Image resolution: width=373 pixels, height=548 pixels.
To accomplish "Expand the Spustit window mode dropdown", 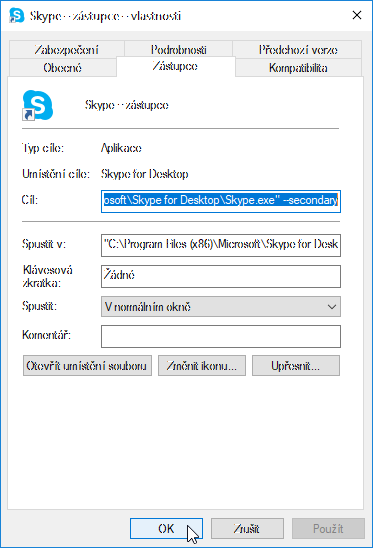I will coord(221,307).
